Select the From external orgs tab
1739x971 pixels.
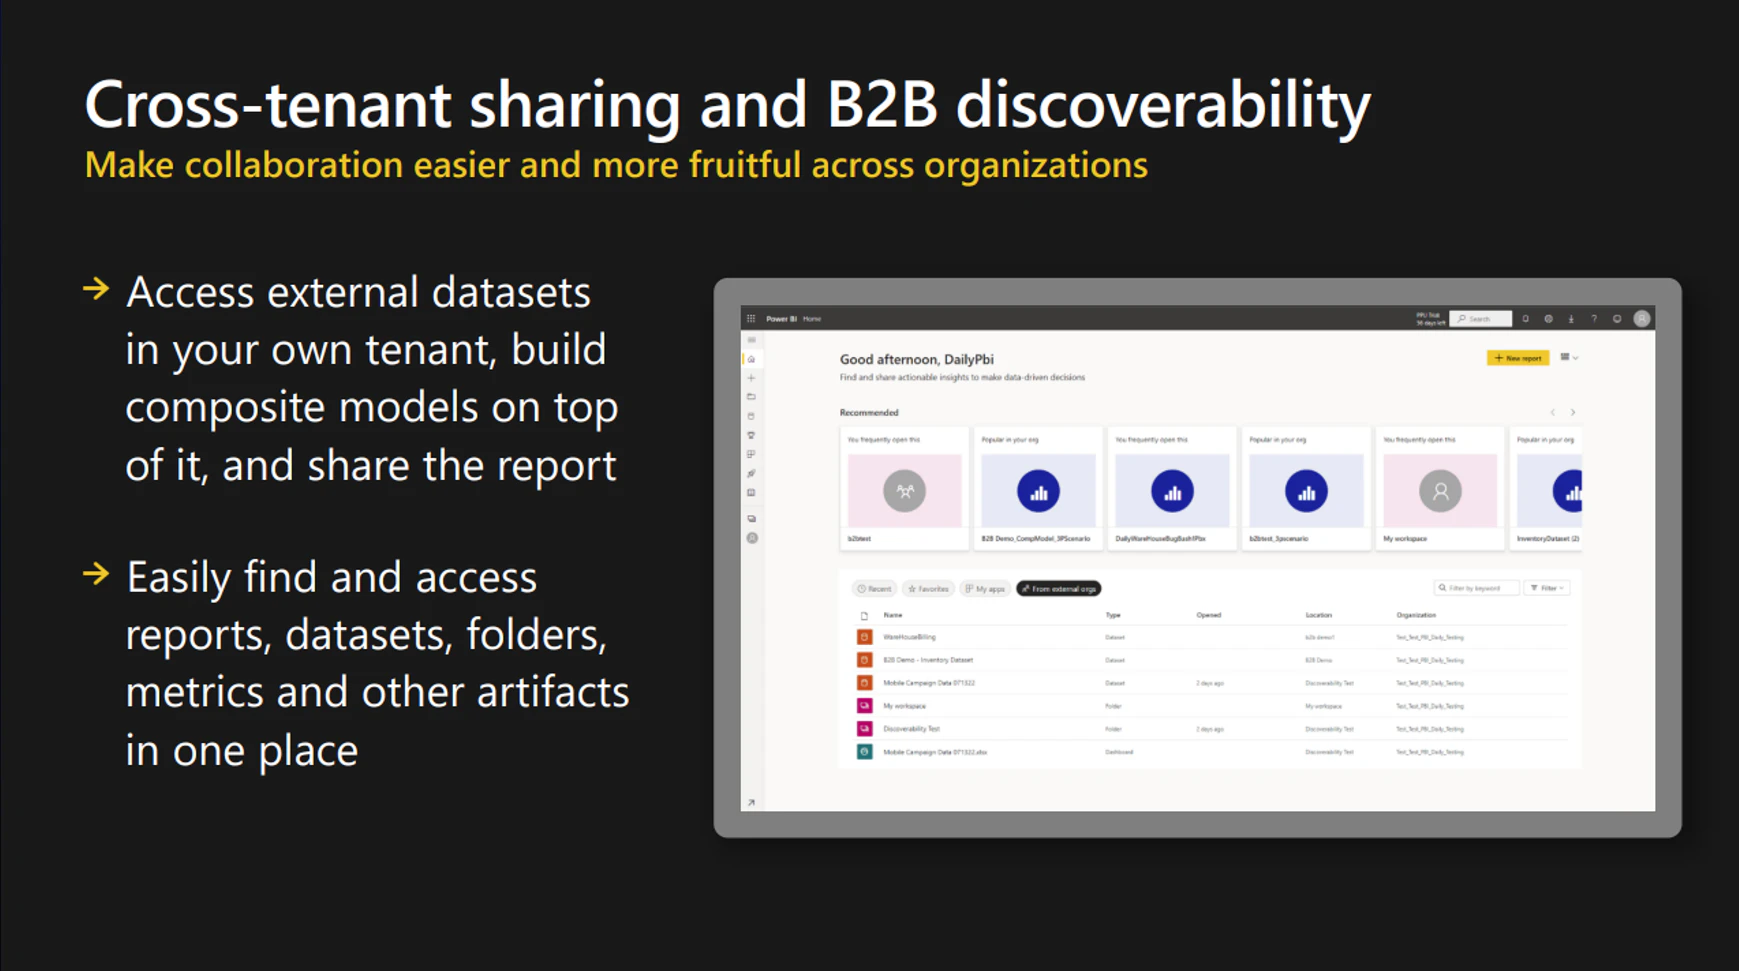point(1059,589)
